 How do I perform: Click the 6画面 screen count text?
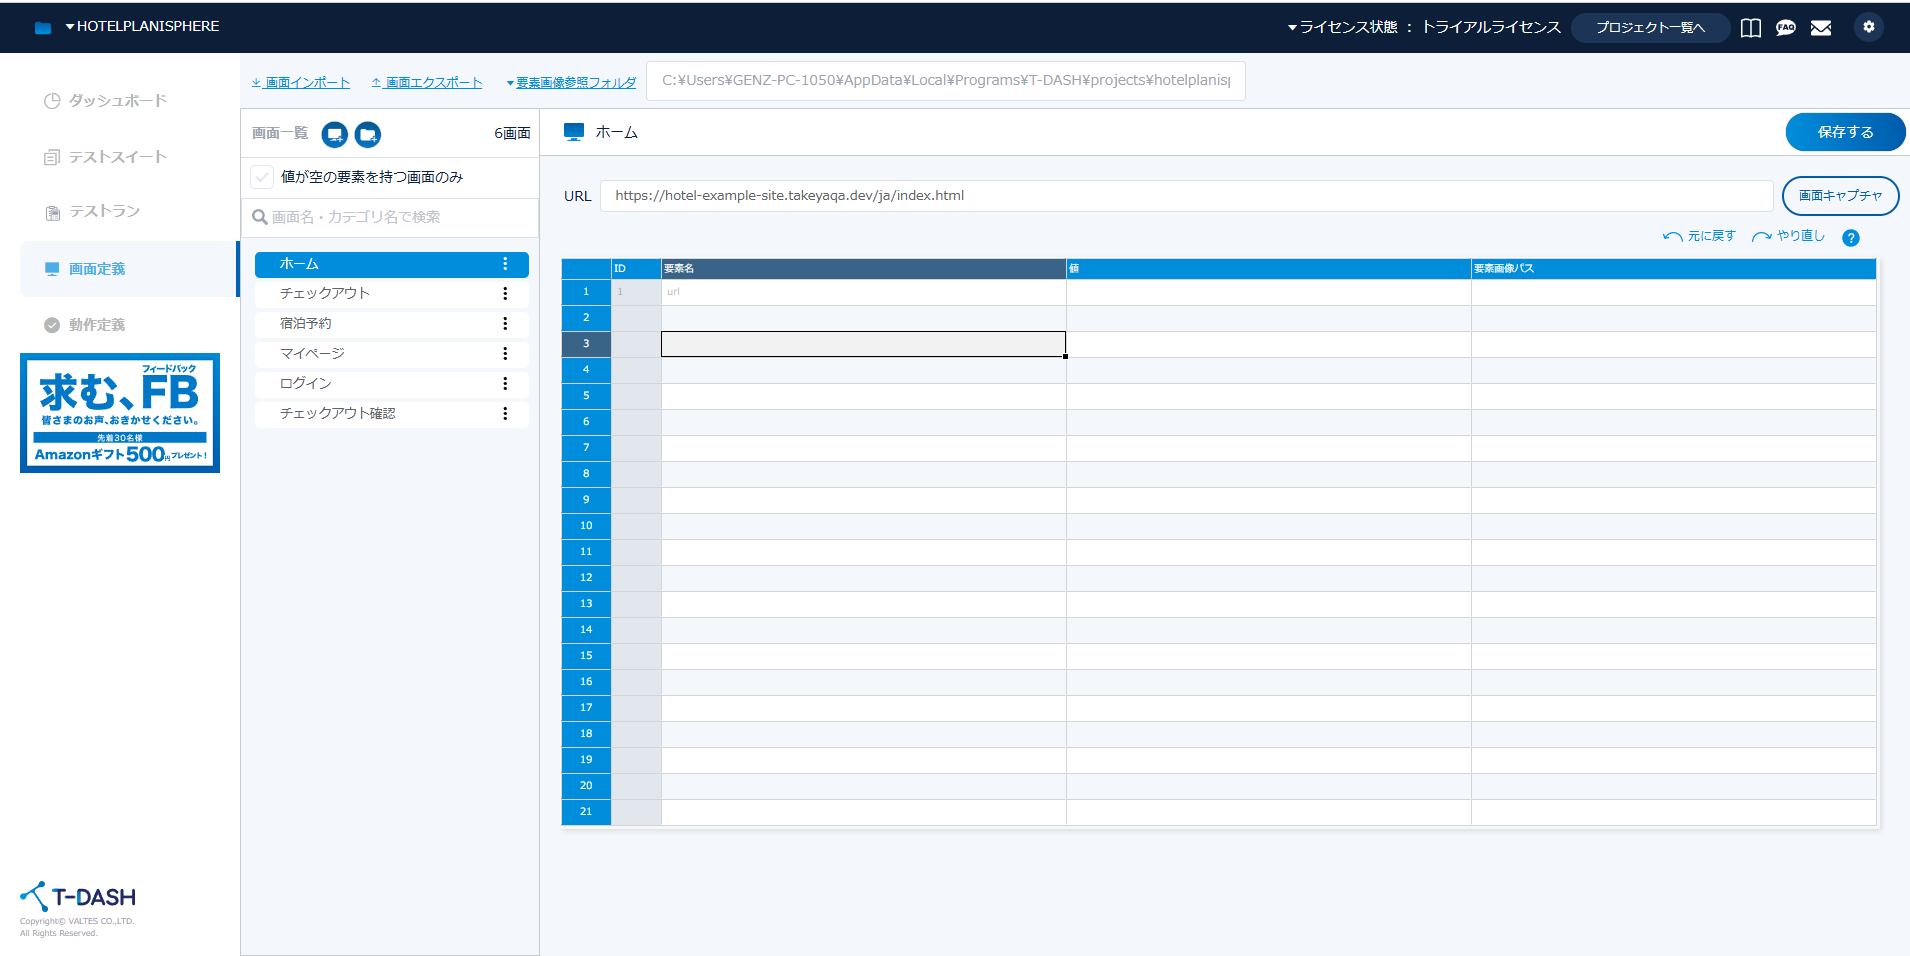[x=512, y=133]
